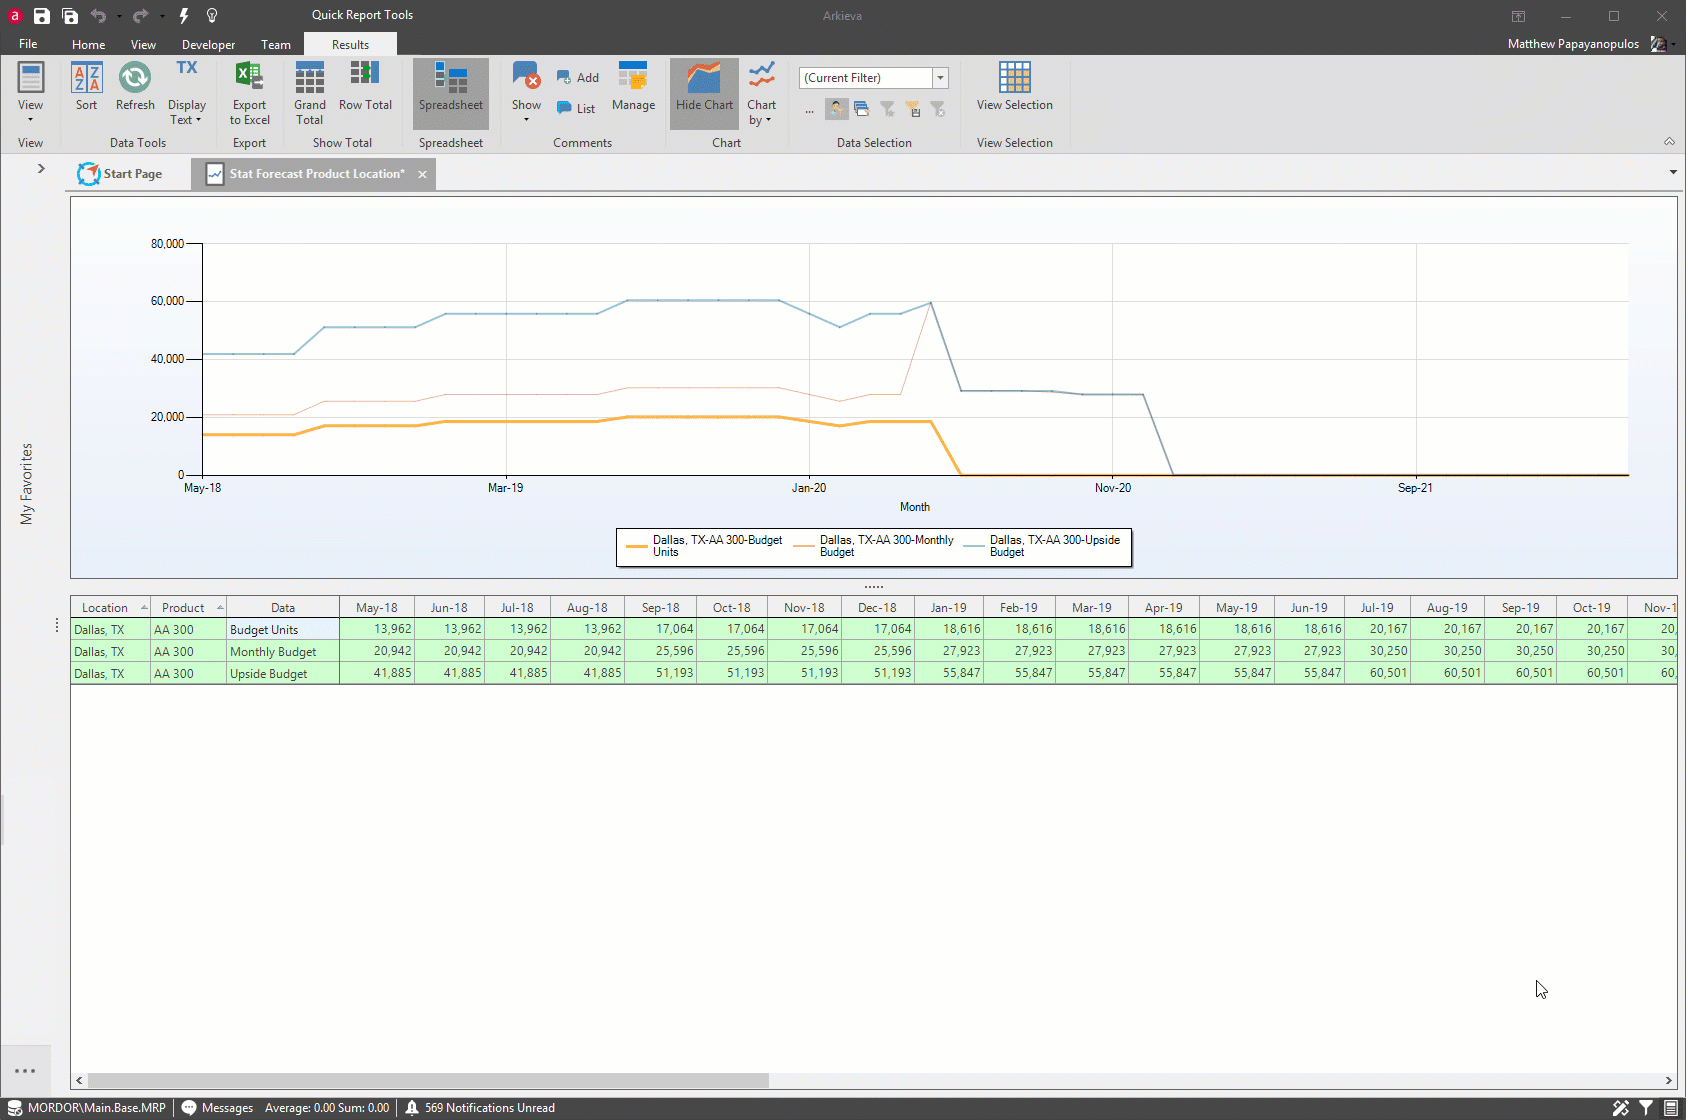The width and height of the screenshot is (1688, 1120).
Task: Switch to the Start Page tab
Action: pos(120,174)
